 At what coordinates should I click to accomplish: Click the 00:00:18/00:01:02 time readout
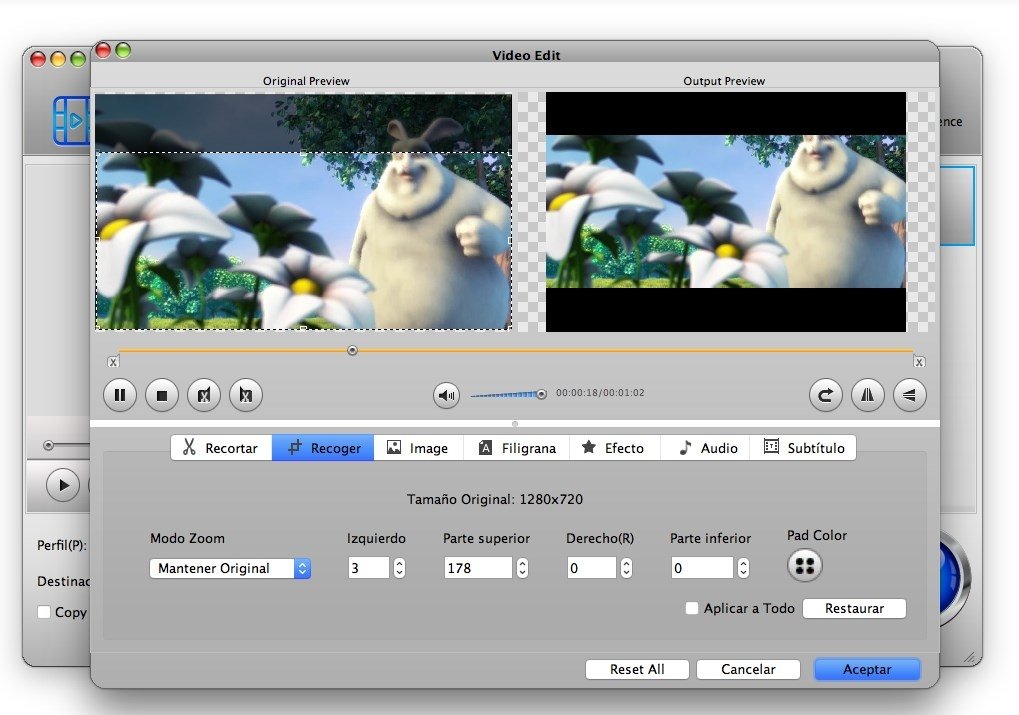600,393
